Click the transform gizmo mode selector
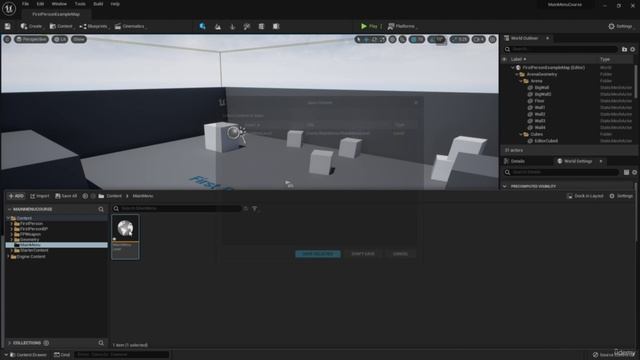This screenshot has width=640, height=360. pyautogui.click(x=370, y=40)
